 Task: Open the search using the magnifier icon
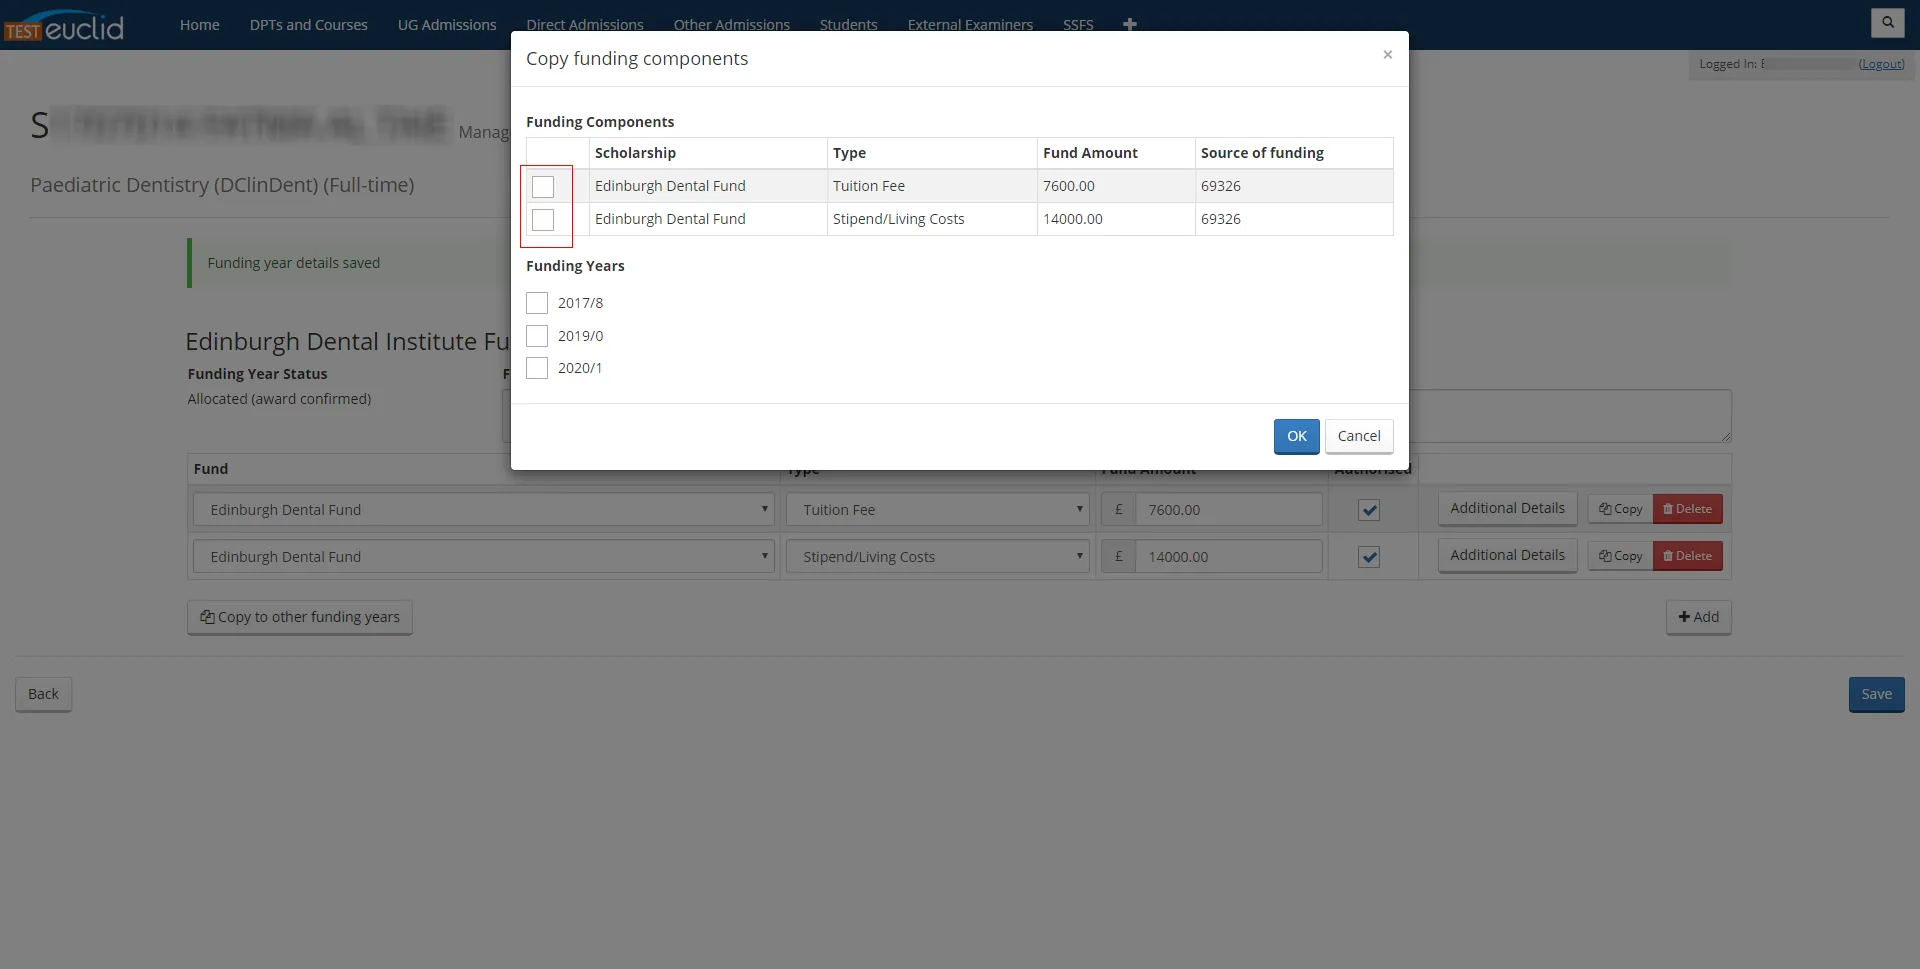pos(1888,22)
